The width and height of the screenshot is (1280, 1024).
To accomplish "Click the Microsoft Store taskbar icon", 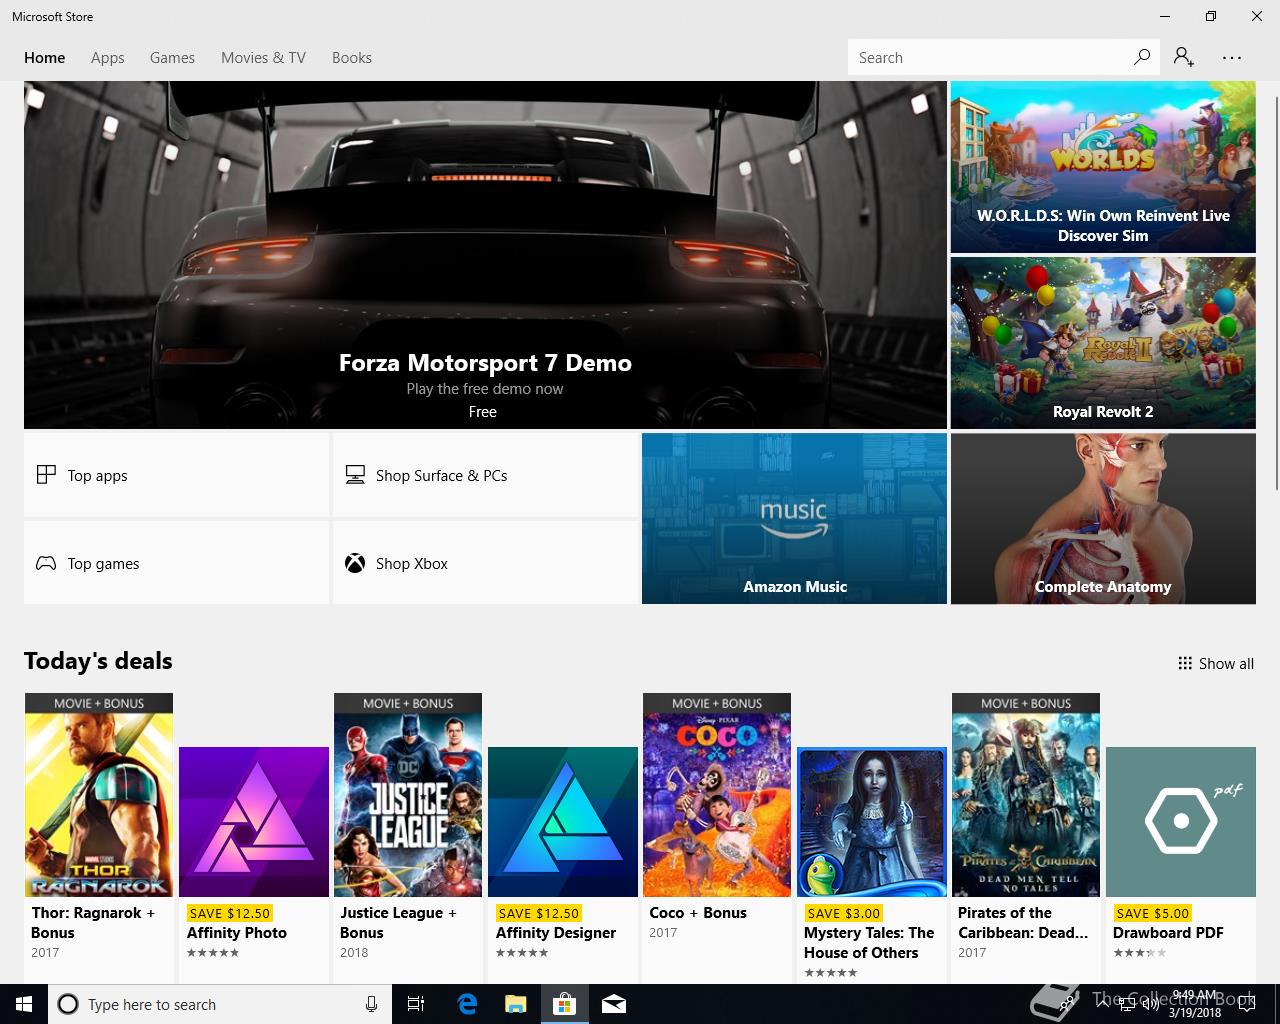I will click(x=565, y=1004).
